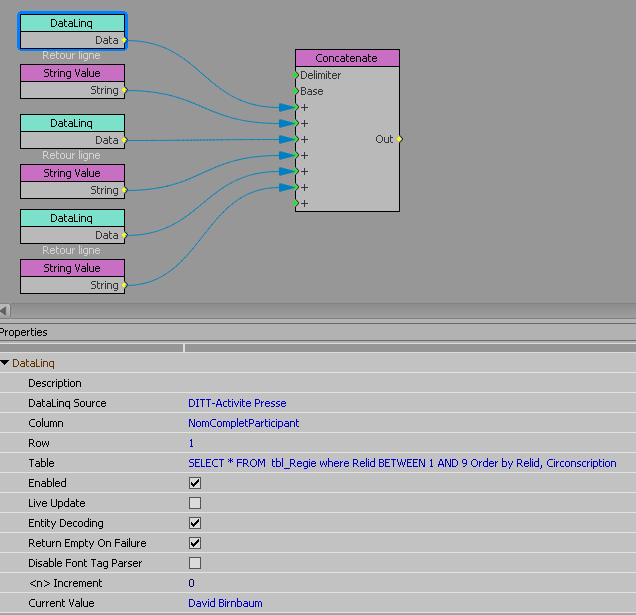Click the Delimiter input pin on Concatenate
Screen dimensions: 636x615
click(x=296, y=75)
